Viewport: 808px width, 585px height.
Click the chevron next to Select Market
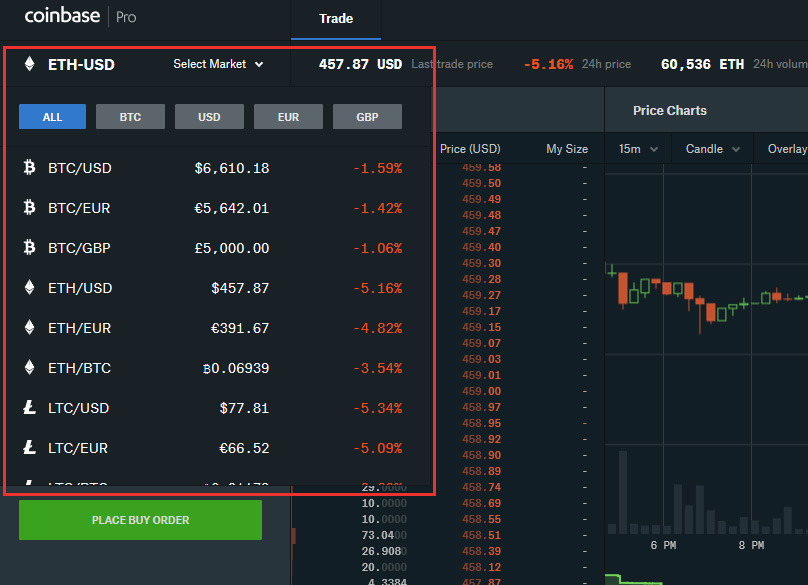click(x=259, y=64)
